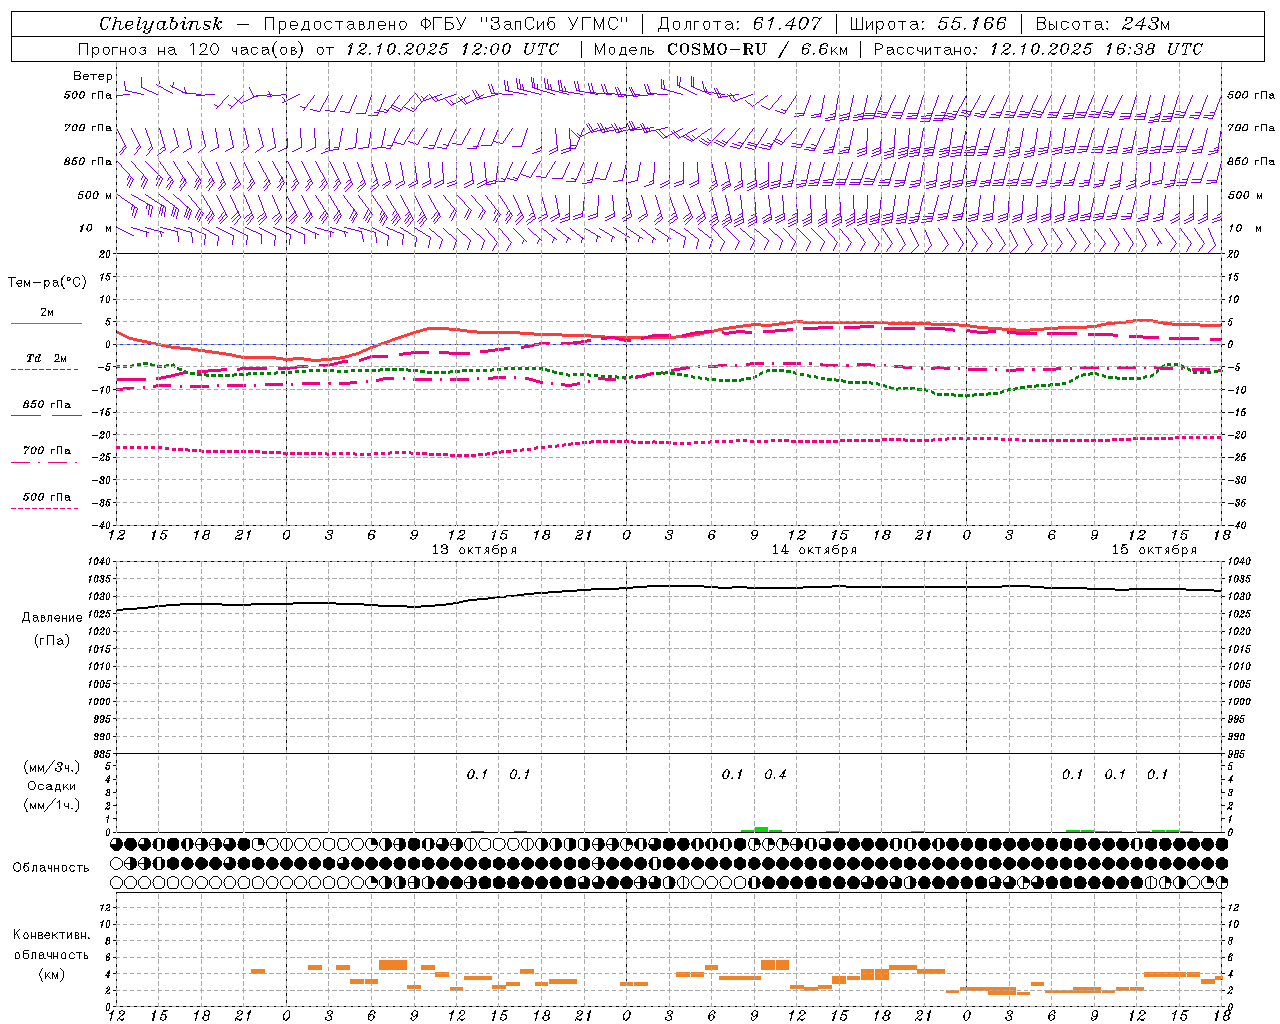Viewport: 1280px width, 1024px height.
Task: Click the '(мм/1ч.)' precipitation unit label
Action: 52,805
